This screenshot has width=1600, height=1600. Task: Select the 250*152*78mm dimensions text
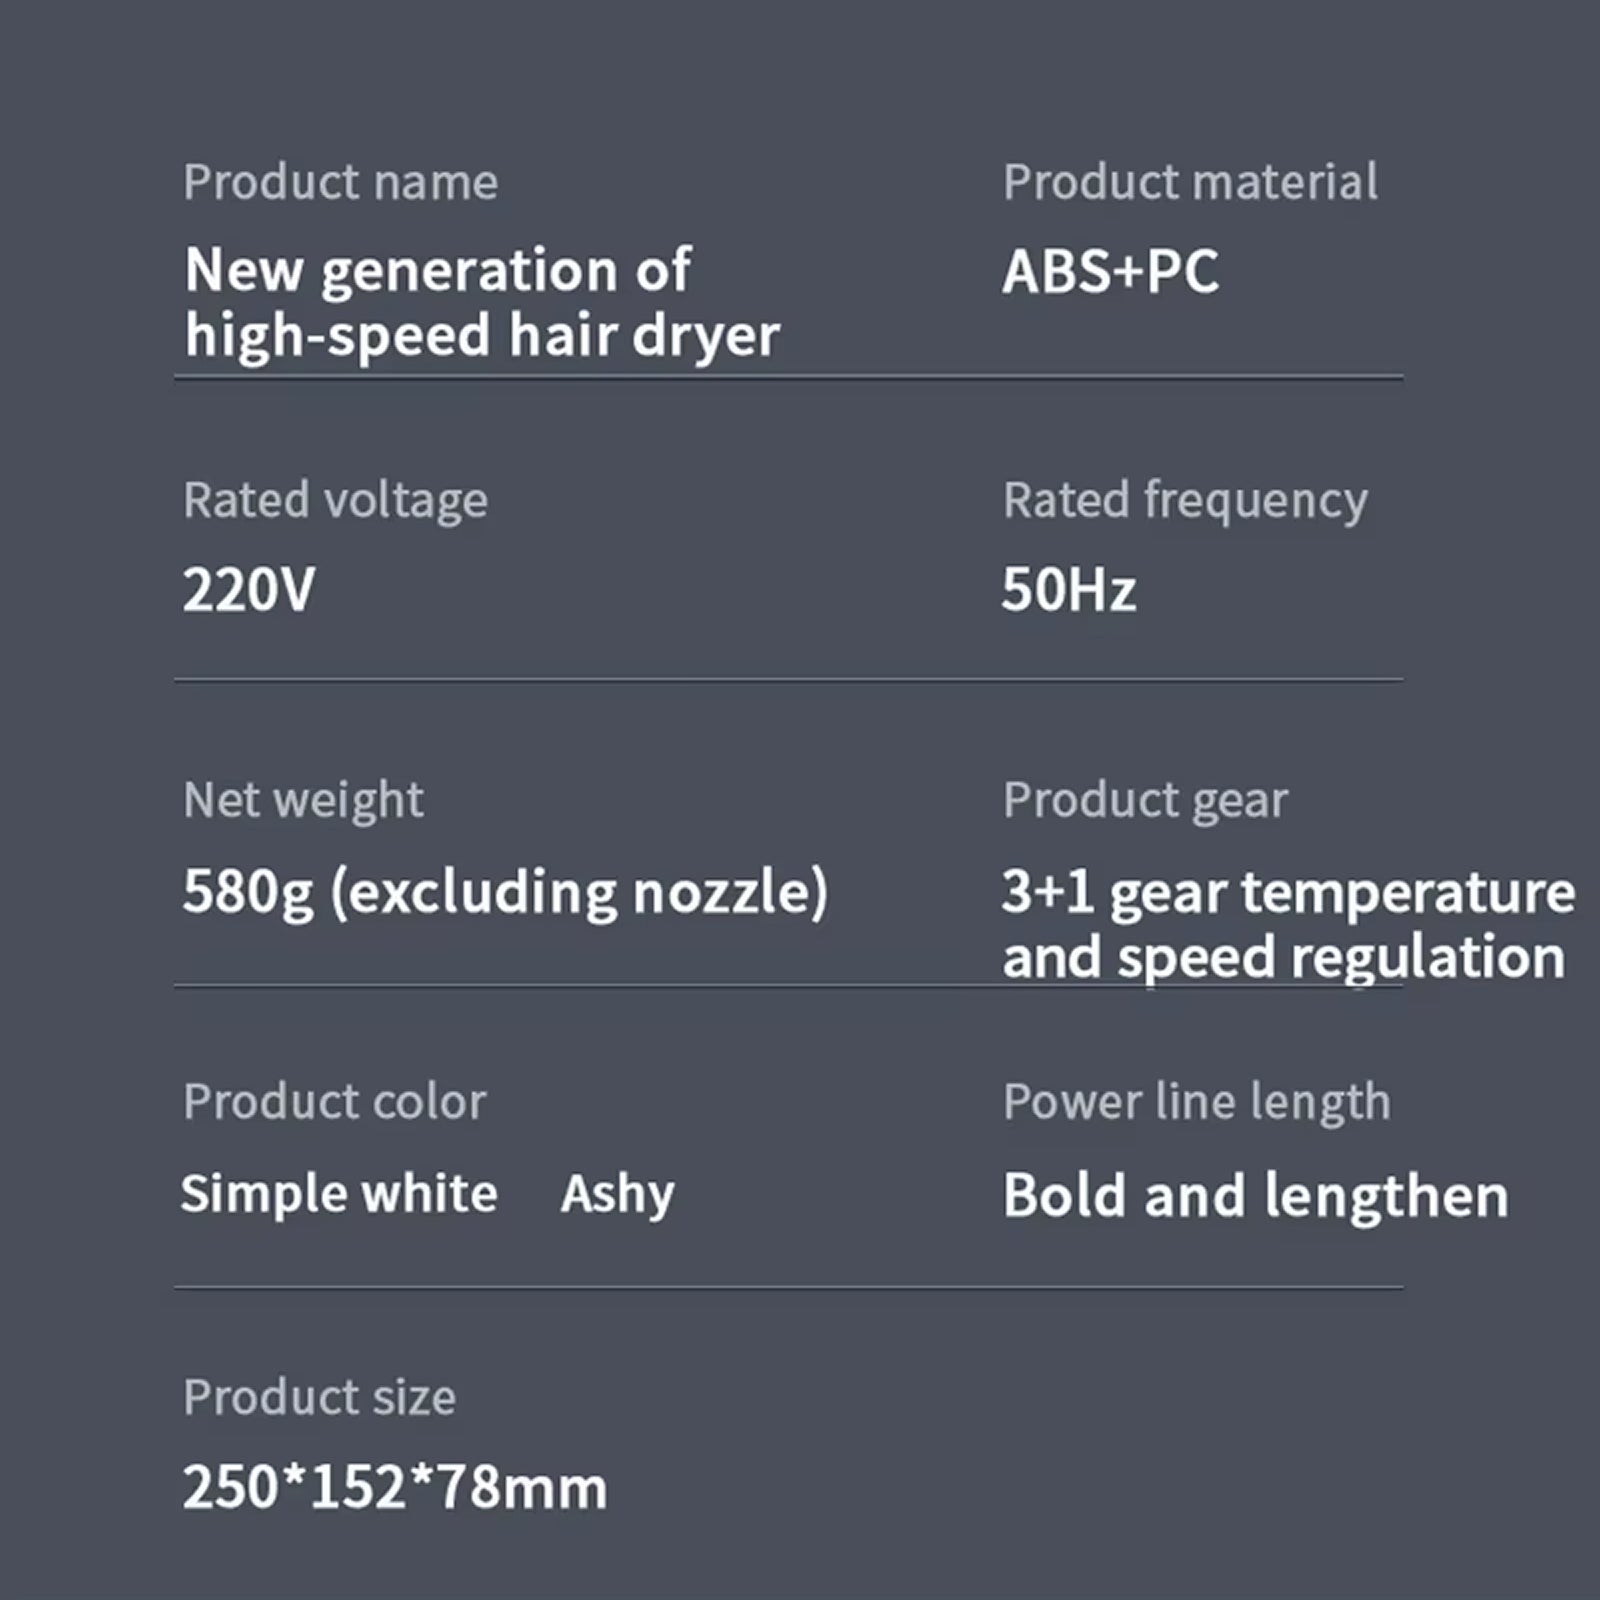coord(395,1487)
